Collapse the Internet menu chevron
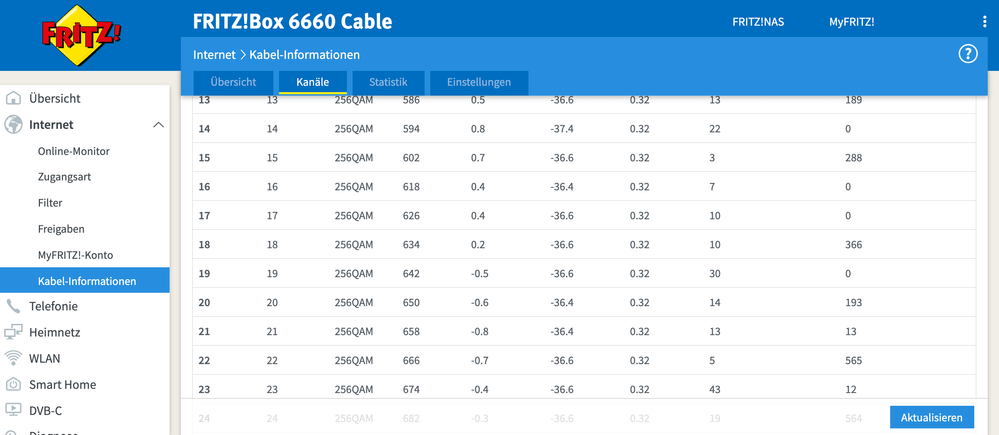The height and width of the screenshot is (435, 999). click(x=159, y=125)
